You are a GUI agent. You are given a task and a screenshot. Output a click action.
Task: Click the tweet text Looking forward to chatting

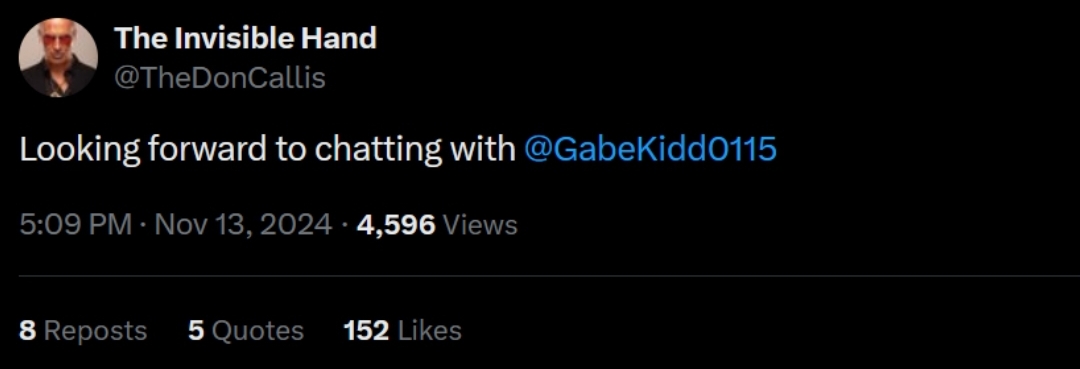click(231, 150)
